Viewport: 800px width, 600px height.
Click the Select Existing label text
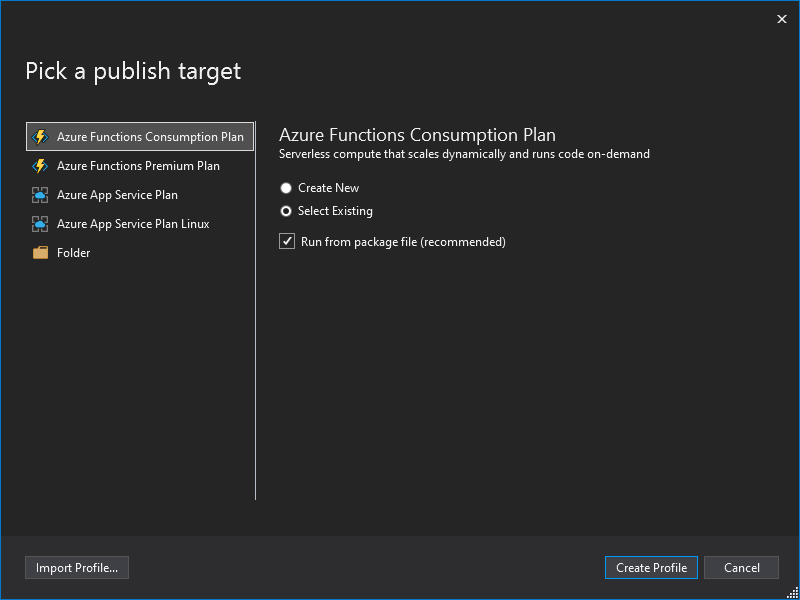click(335, 211)
